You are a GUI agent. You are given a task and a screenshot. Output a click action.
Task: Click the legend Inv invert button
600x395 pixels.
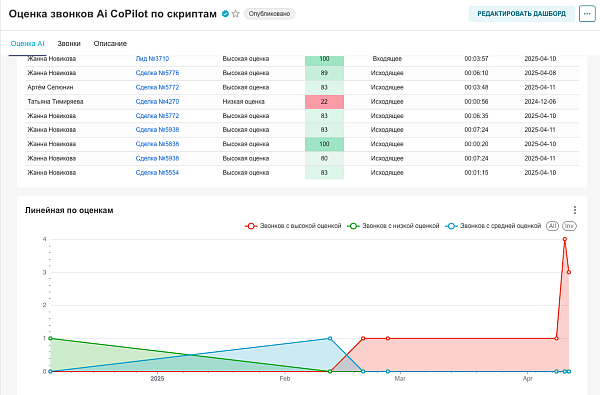[569, 226]
